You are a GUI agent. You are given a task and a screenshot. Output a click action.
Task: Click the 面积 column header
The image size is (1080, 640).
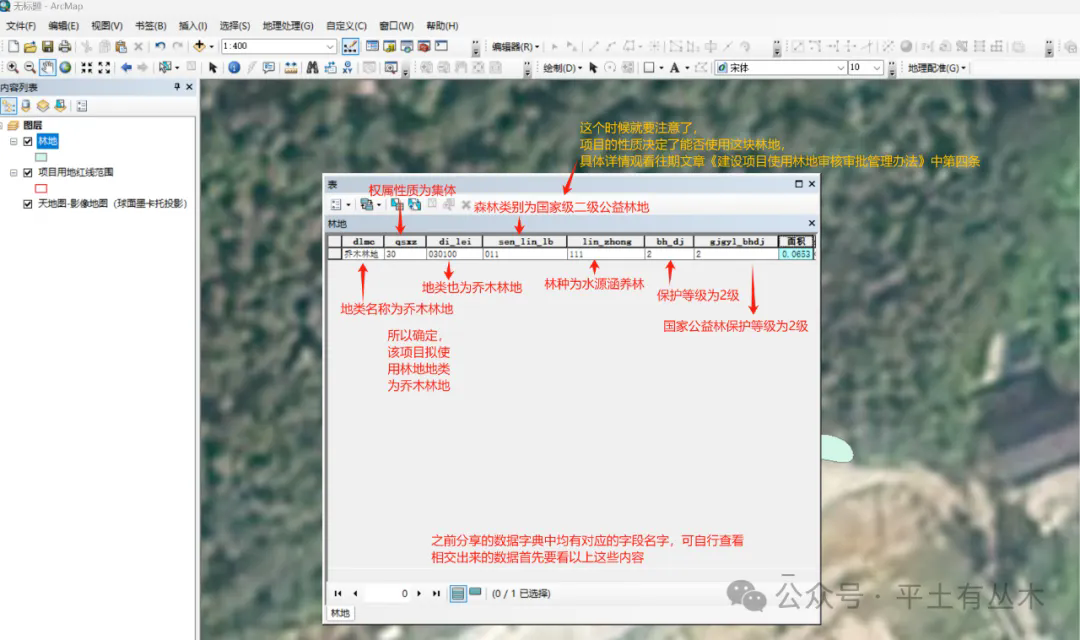[796, 241]
